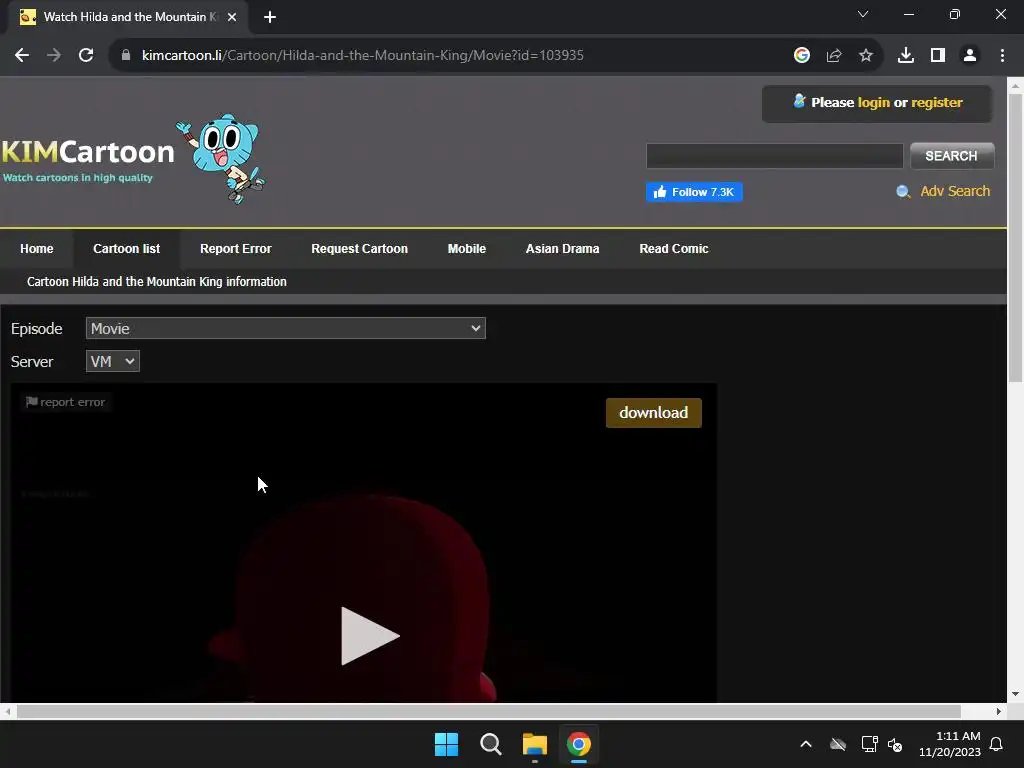Open Request Cartoon page
The image size is (1024, 768).
[359, 249]
